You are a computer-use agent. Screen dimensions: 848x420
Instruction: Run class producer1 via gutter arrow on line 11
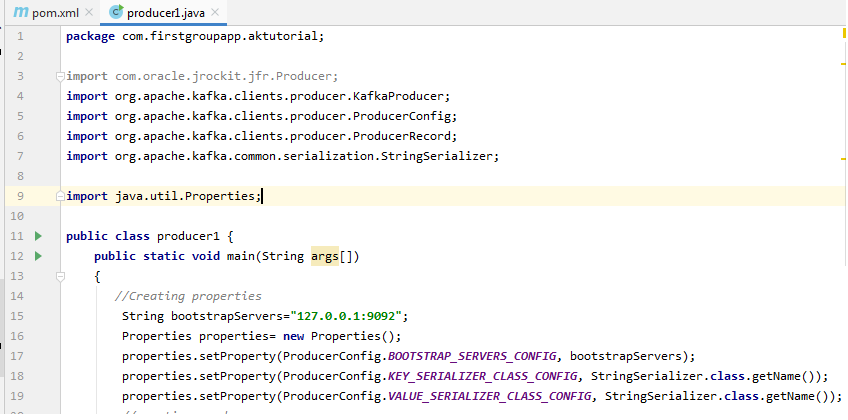(38, 236)
